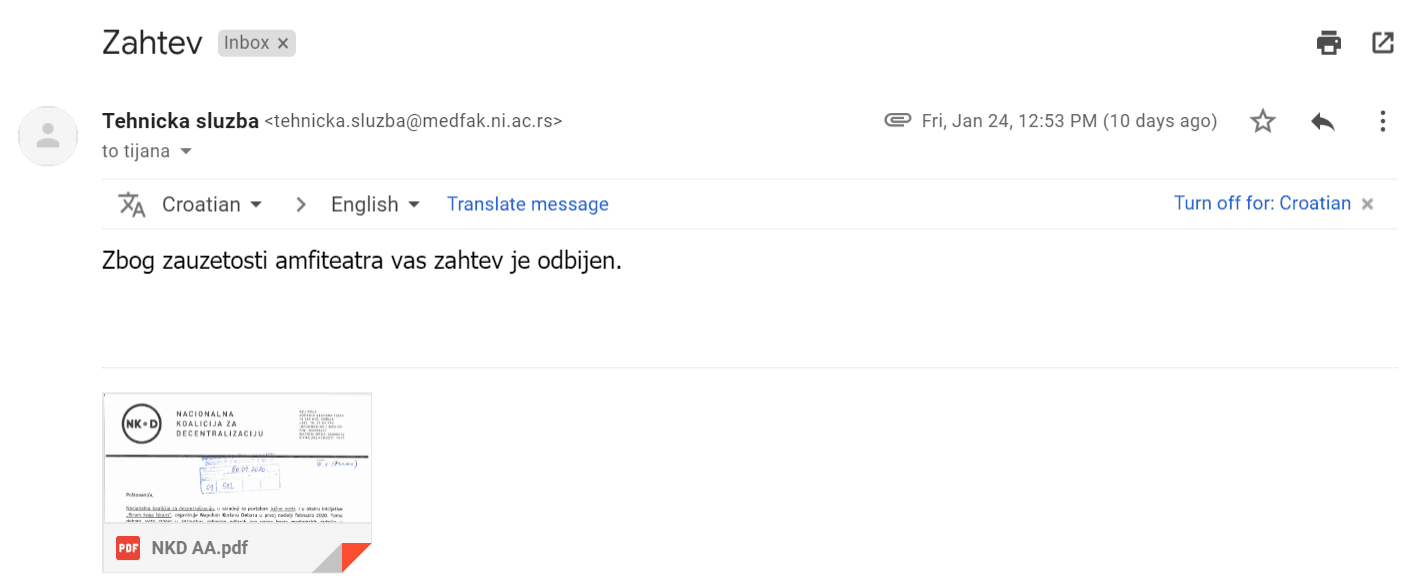Print the Zahtev email
The image size is (1418, 586).
[x=1328, y=42]
